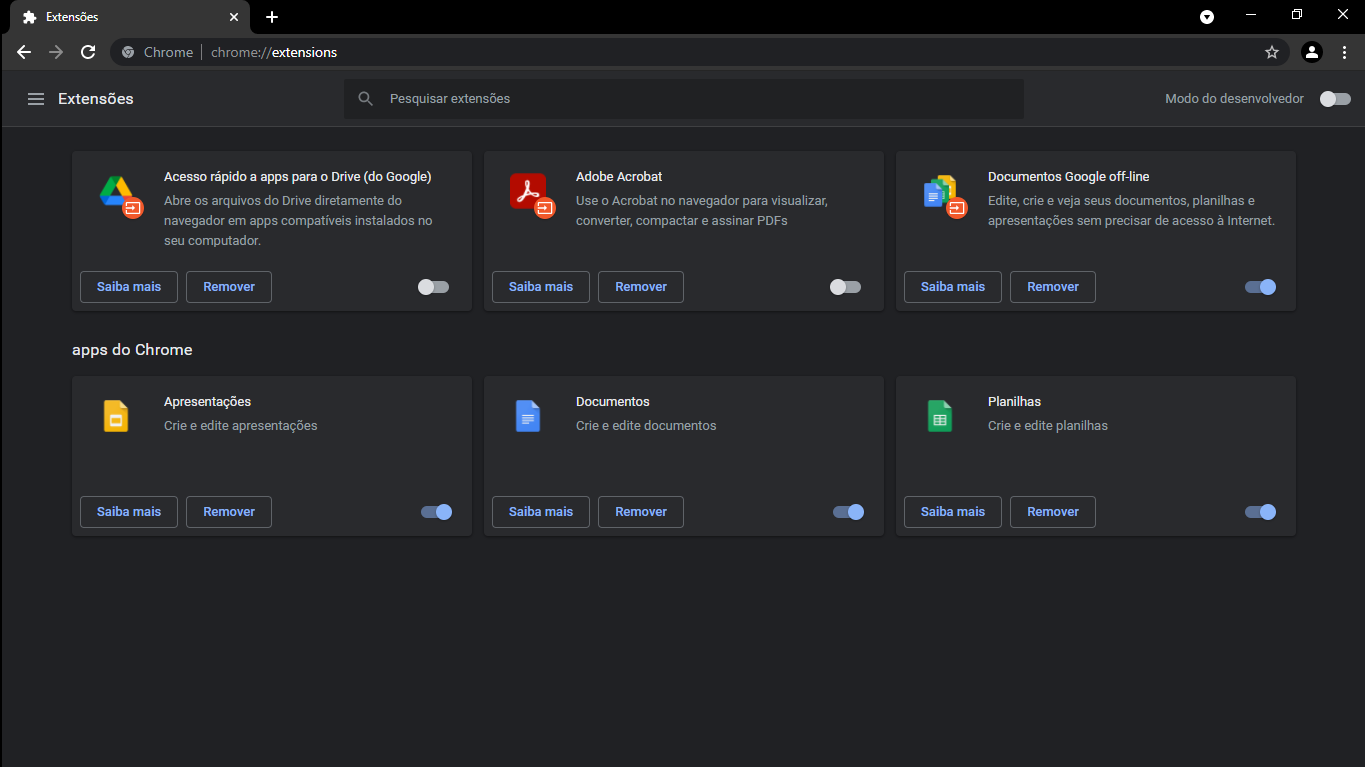Click Crie e edite documentos description
The image size is (1365, 767).
point(646,426)
